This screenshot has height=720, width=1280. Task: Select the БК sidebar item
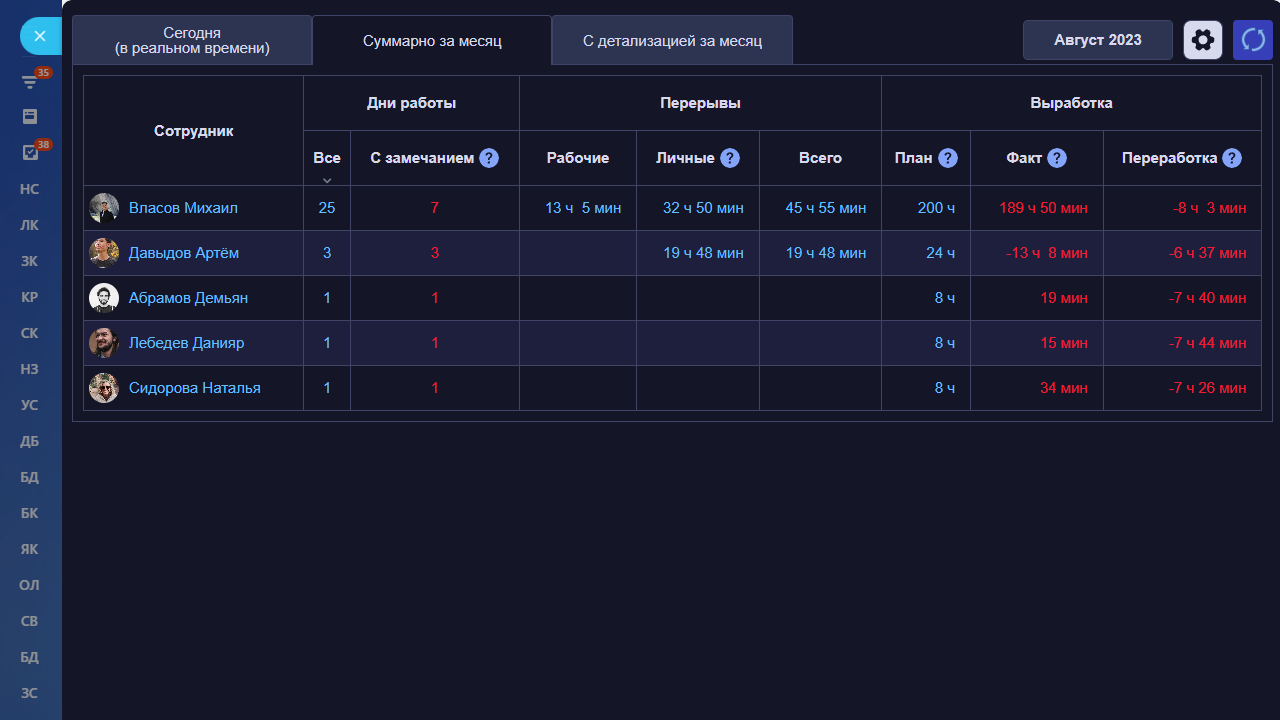click(x=30, y=513)
